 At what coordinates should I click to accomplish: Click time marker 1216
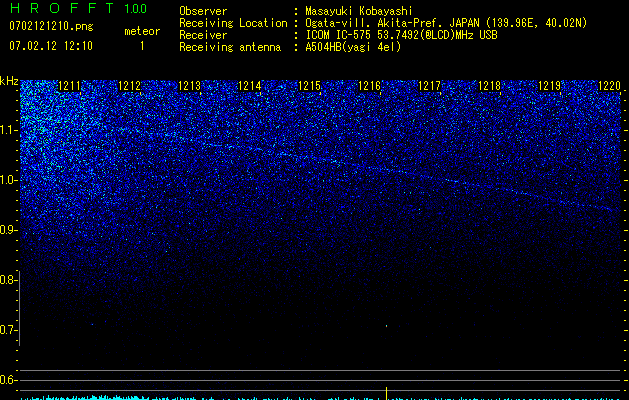click(x=369, y=86)
